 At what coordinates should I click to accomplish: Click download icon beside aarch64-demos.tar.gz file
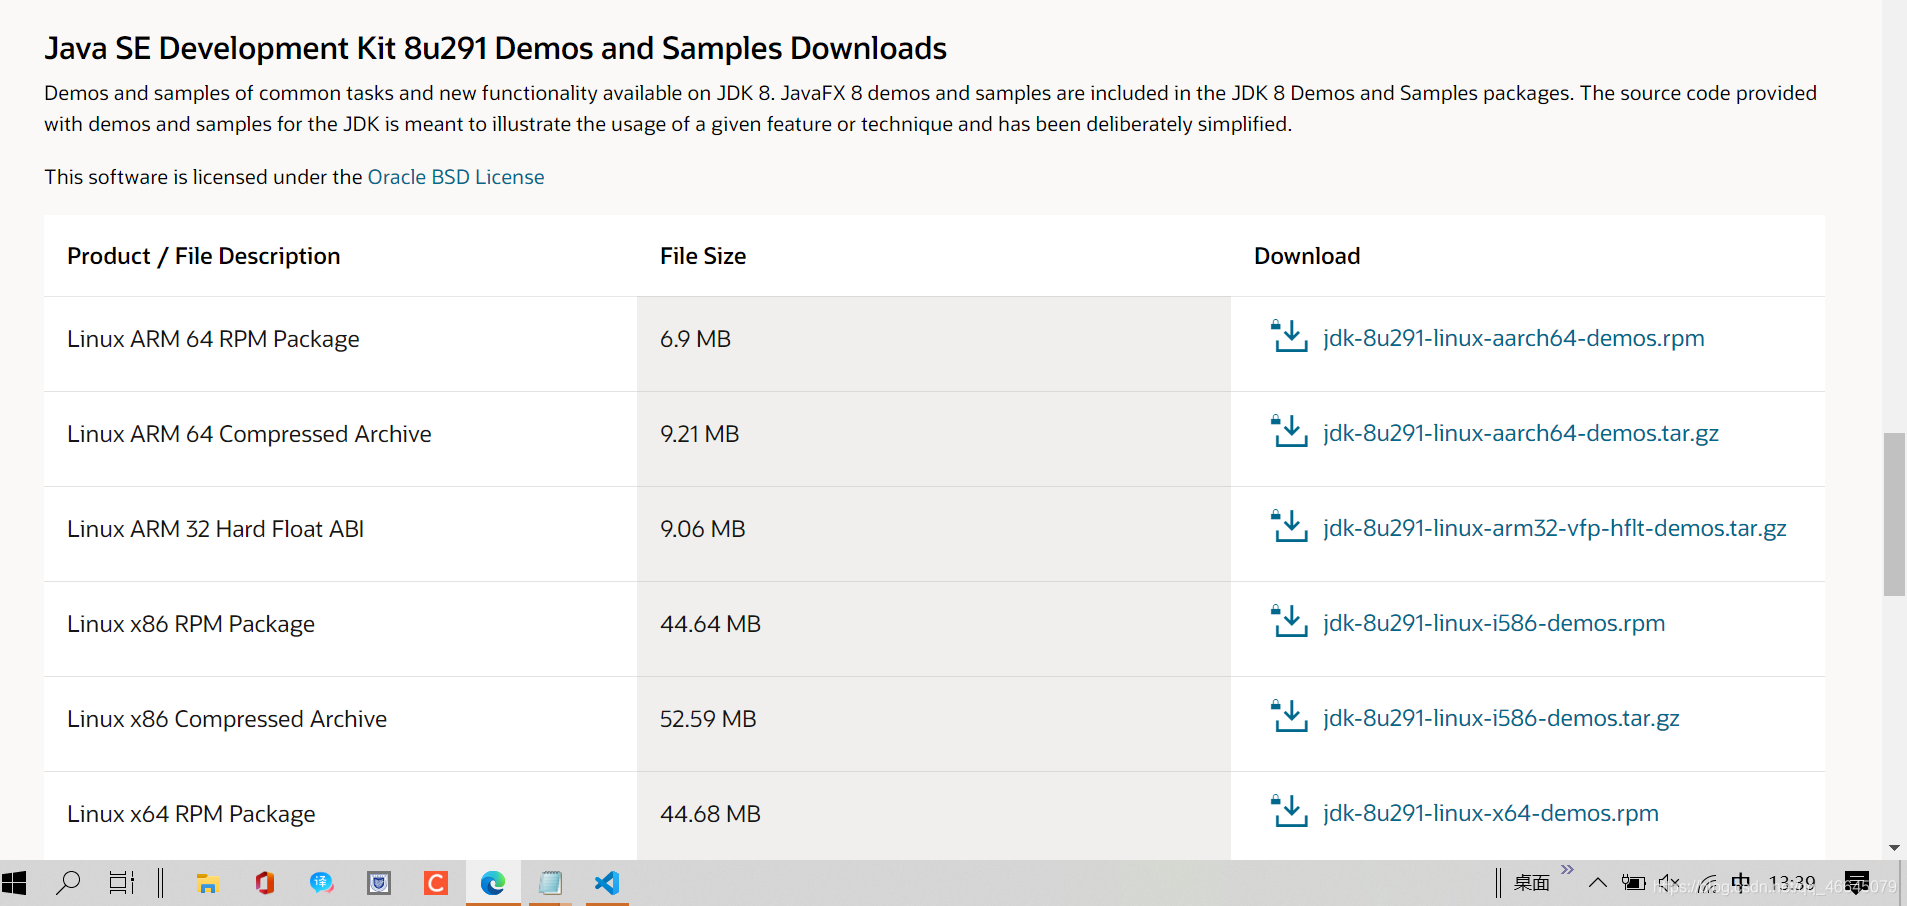click(x=1289, y=431)
